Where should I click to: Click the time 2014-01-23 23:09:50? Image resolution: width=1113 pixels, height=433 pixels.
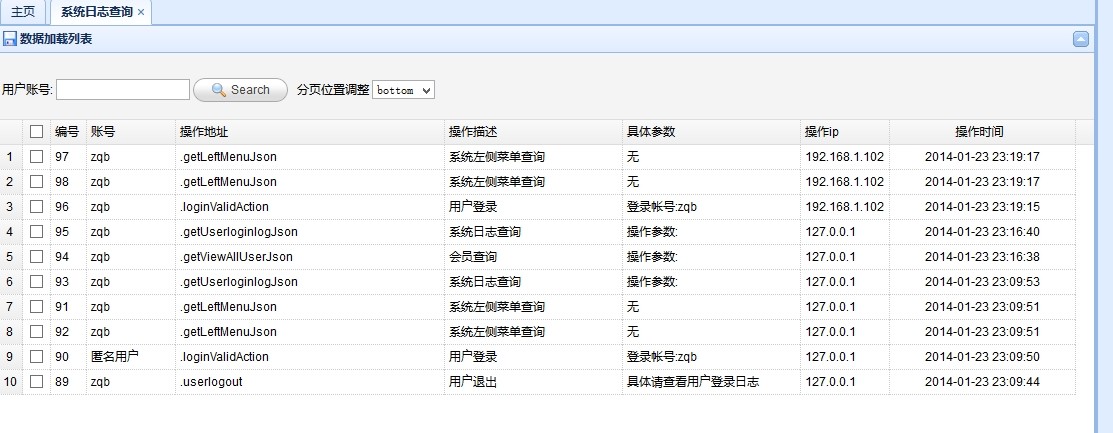982,356
